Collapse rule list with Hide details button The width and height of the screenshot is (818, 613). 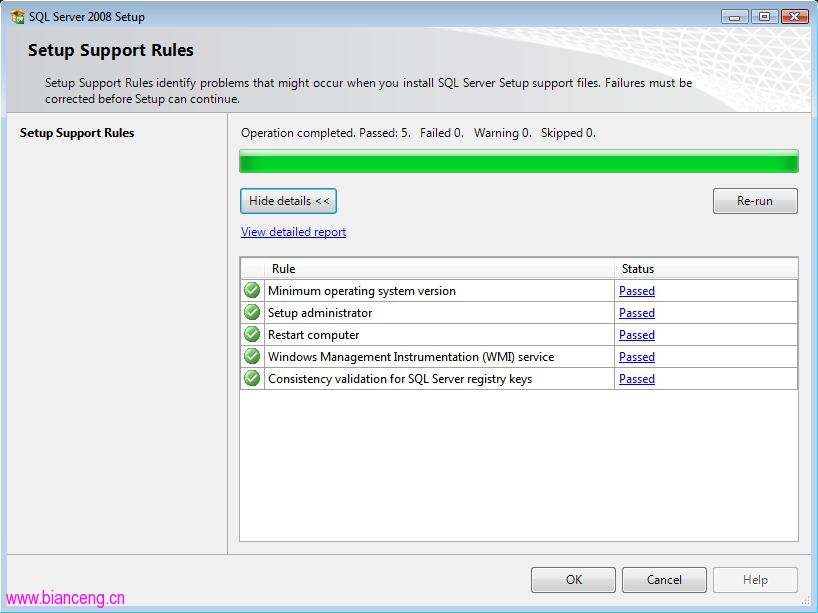(x=288, y=201)
